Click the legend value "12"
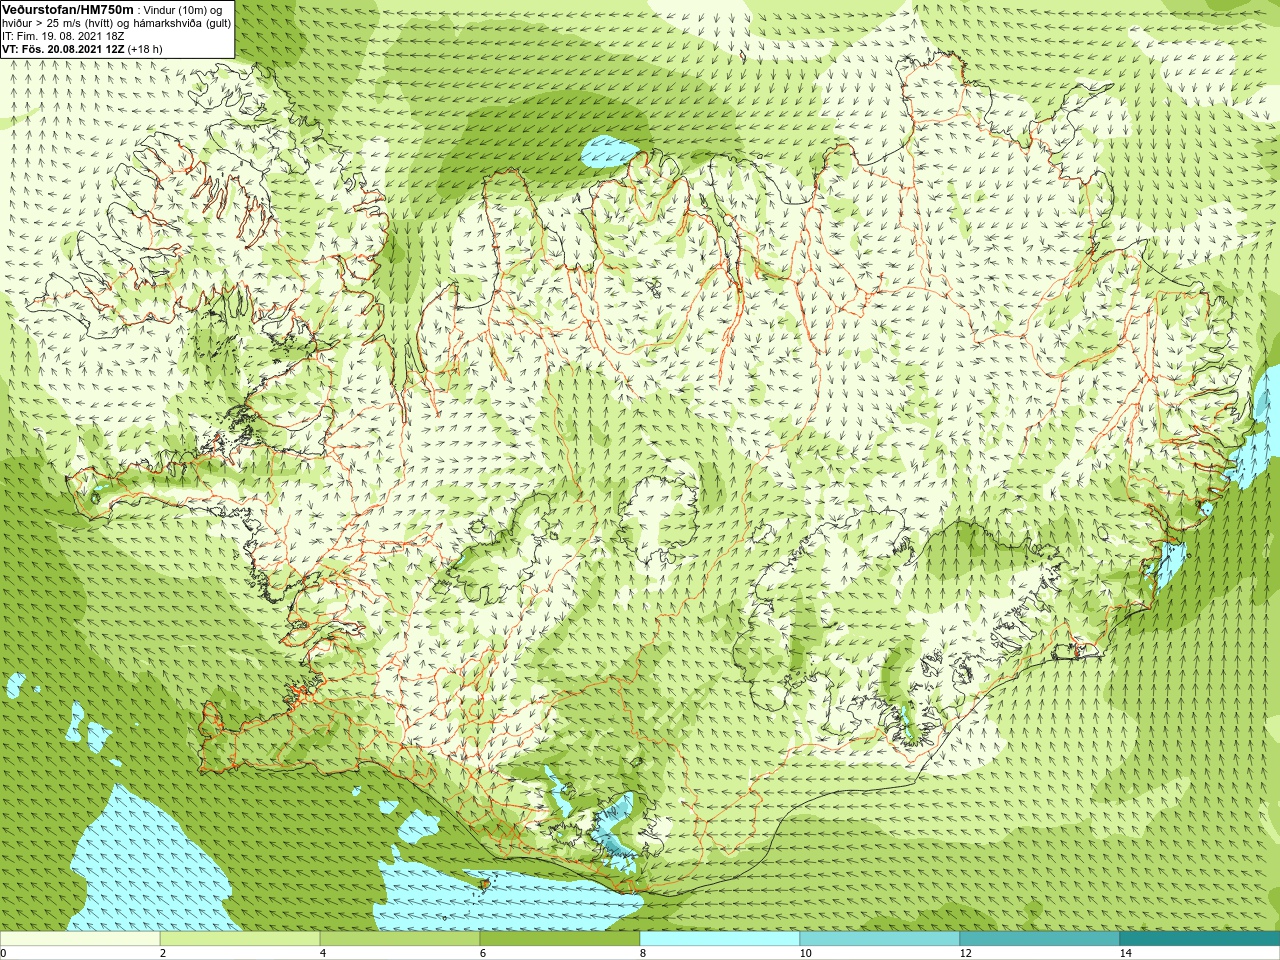Screen dimensions: 1280x960 tap(965, 953)
